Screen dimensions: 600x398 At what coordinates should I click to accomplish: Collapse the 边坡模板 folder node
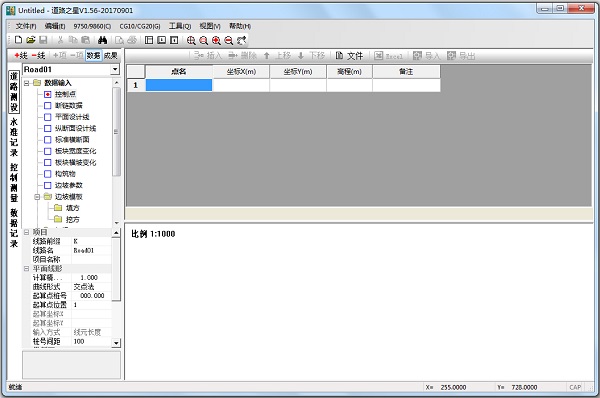[x=38, y=197]
